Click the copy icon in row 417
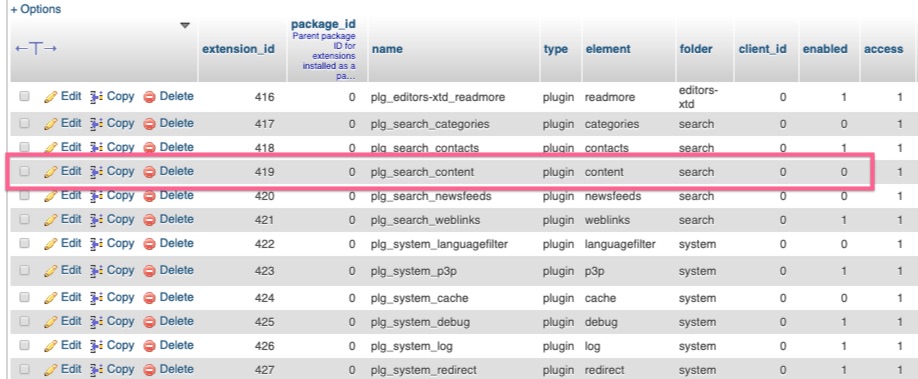918x379 pixels. 96,124
